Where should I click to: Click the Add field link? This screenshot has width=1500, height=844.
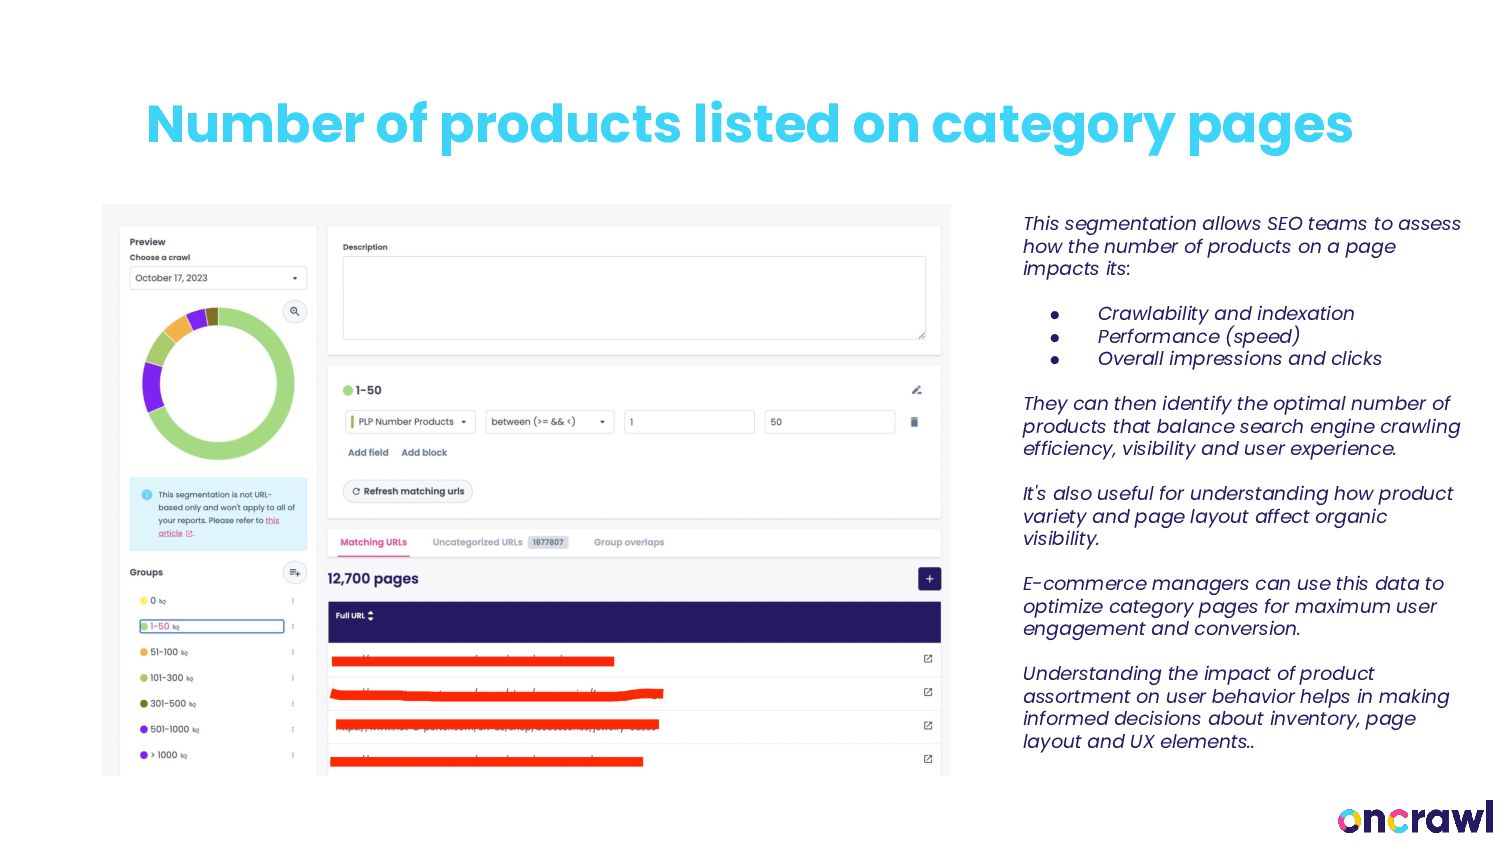(368, 453)
